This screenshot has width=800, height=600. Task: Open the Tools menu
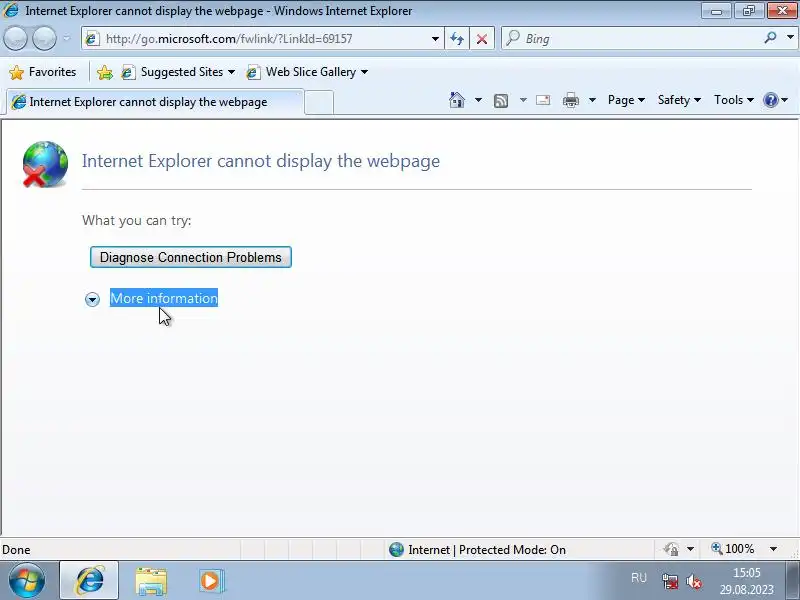point(734,100)
